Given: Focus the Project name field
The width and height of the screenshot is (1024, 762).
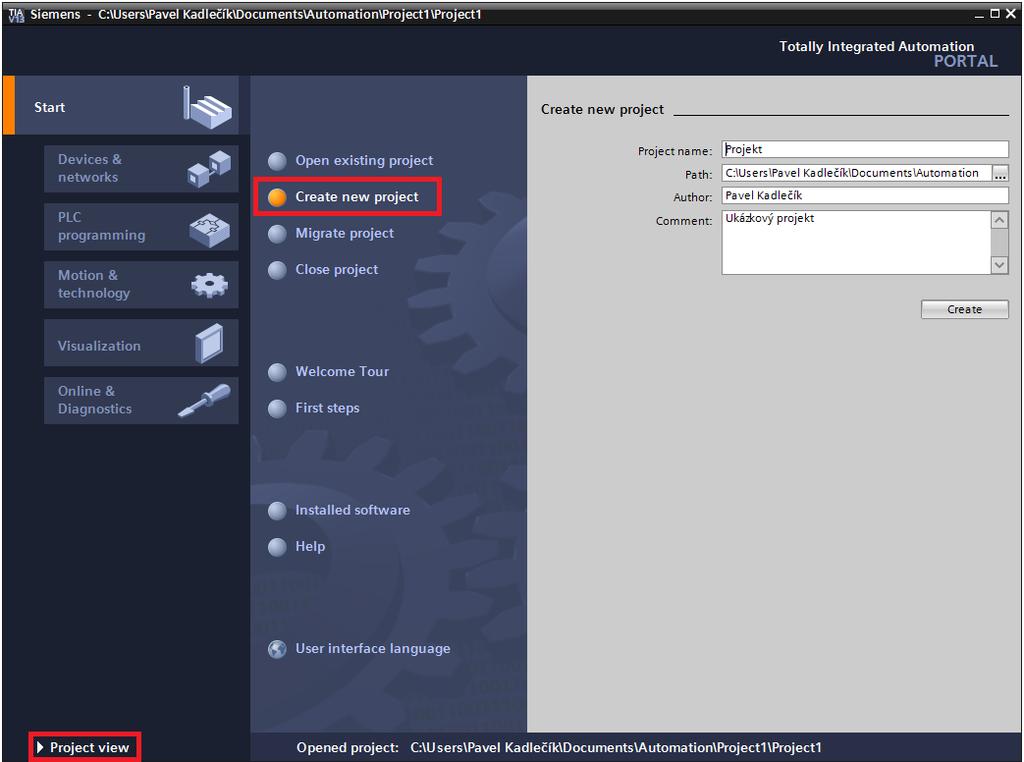Looking at the screenshot, I should pos(865,150).
